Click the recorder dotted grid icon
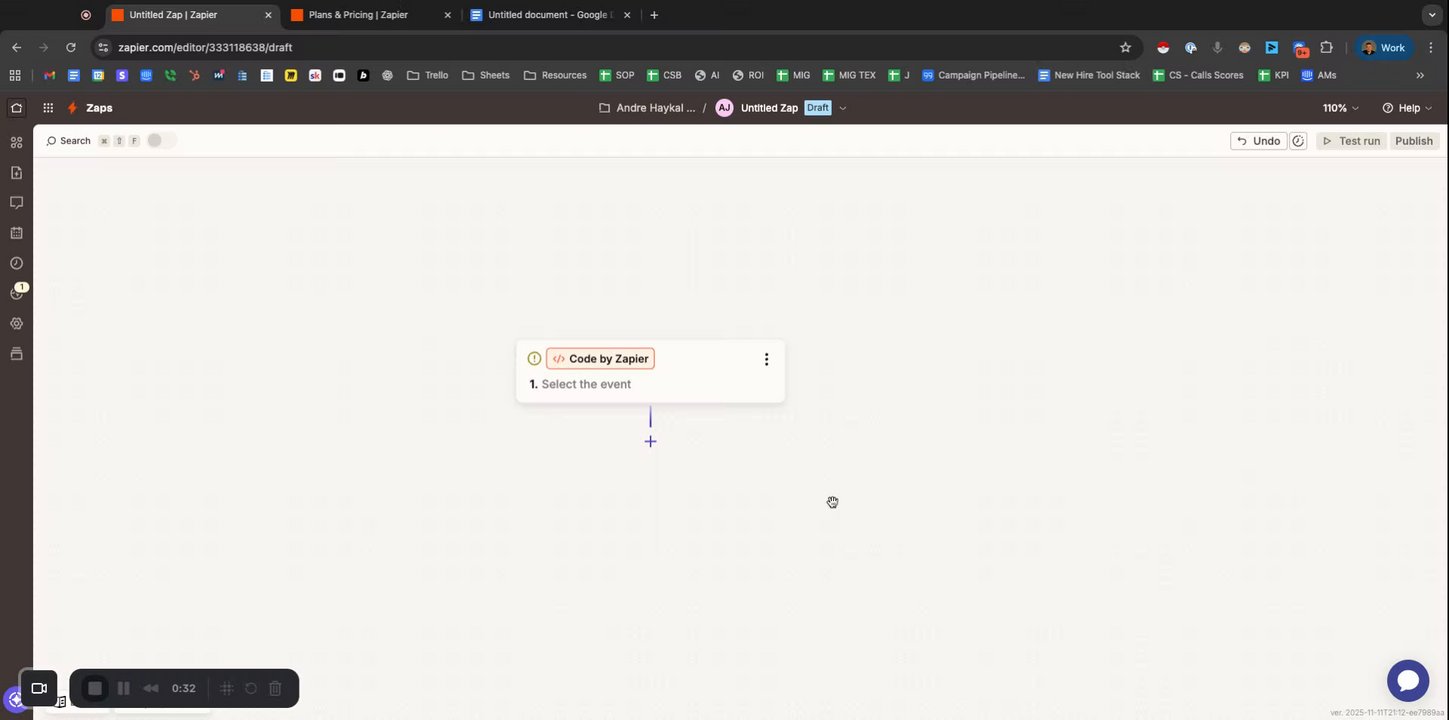The width and height of the screenshot is (1449, 720). click(x=227, y=688)
